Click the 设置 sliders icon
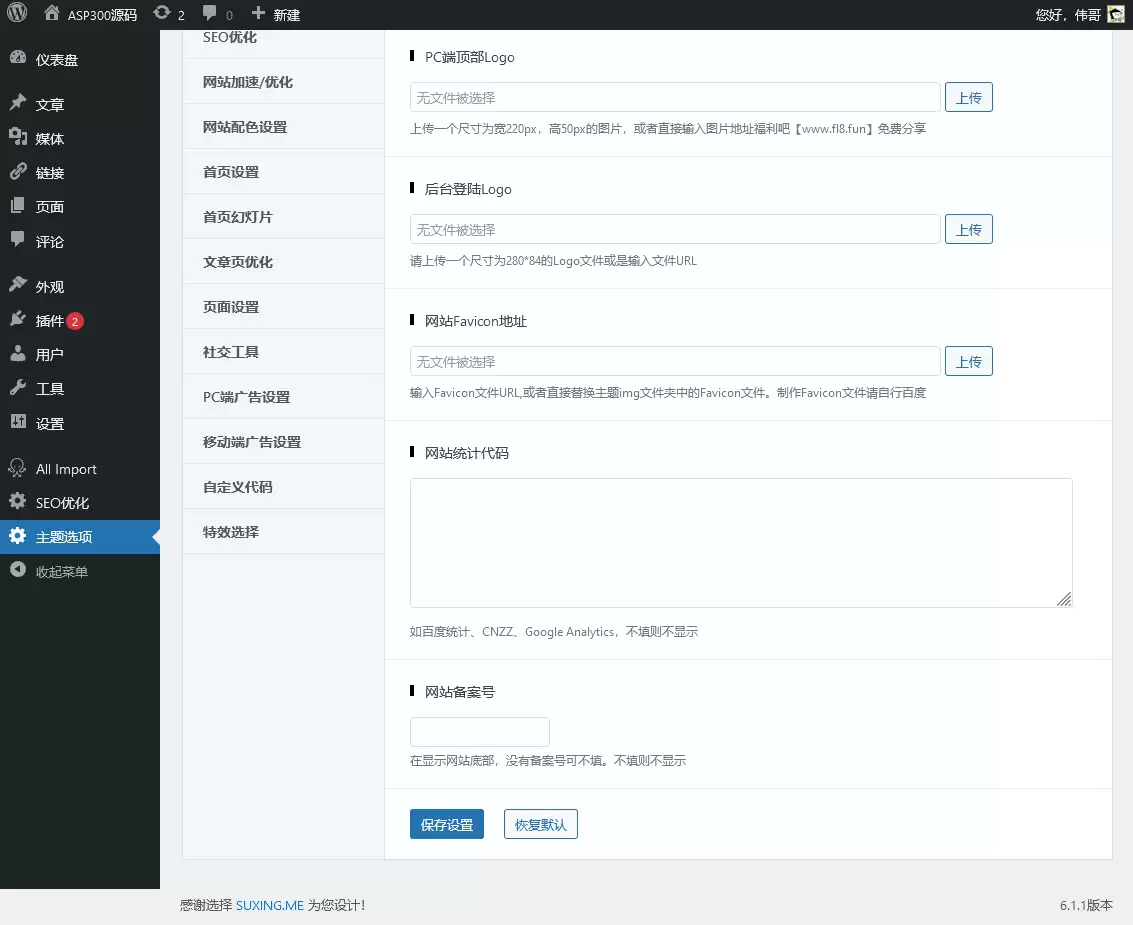 tap(18, 422)
